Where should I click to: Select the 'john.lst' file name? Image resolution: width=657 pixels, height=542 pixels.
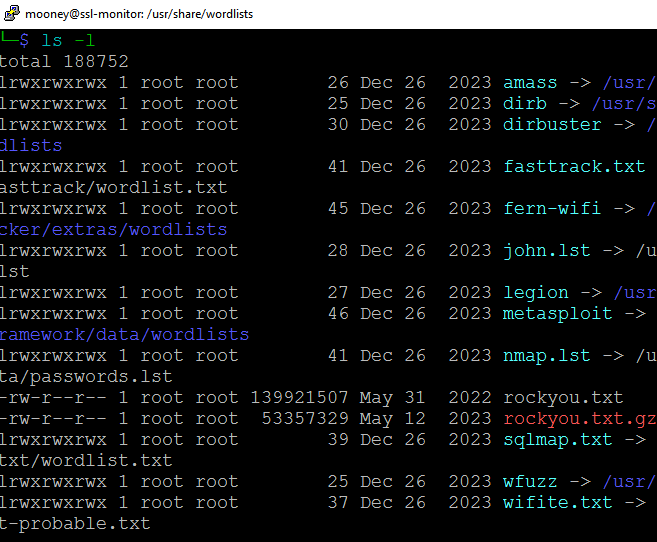pyautogui.click(x=546, y=250)
